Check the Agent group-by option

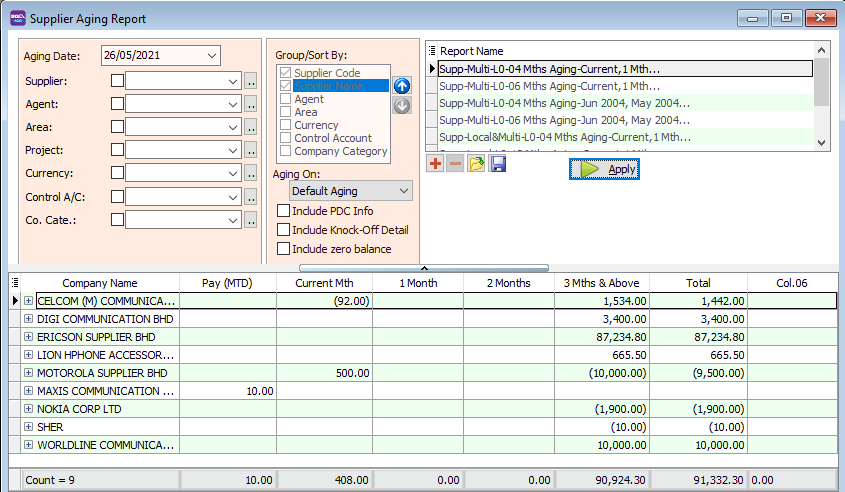[286, 100]
